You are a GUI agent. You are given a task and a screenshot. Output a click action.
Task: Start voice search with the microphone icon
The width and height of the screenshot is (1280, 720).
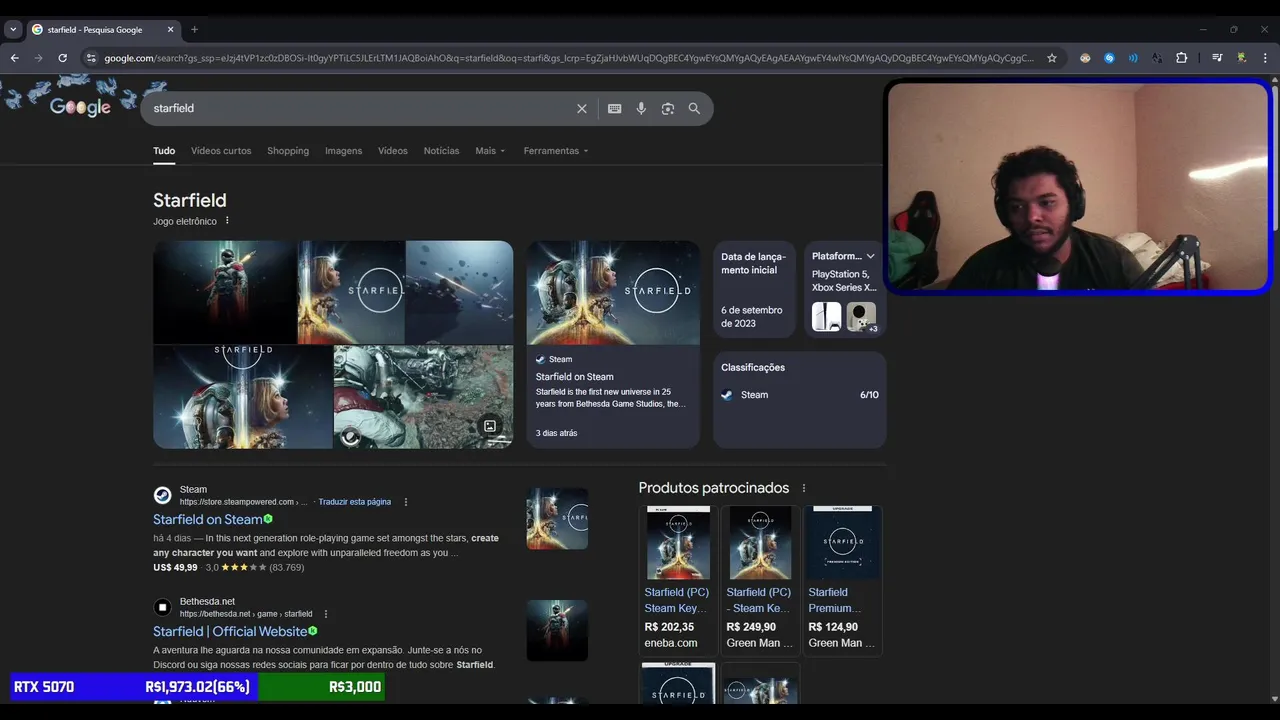(x=641, y=109)
